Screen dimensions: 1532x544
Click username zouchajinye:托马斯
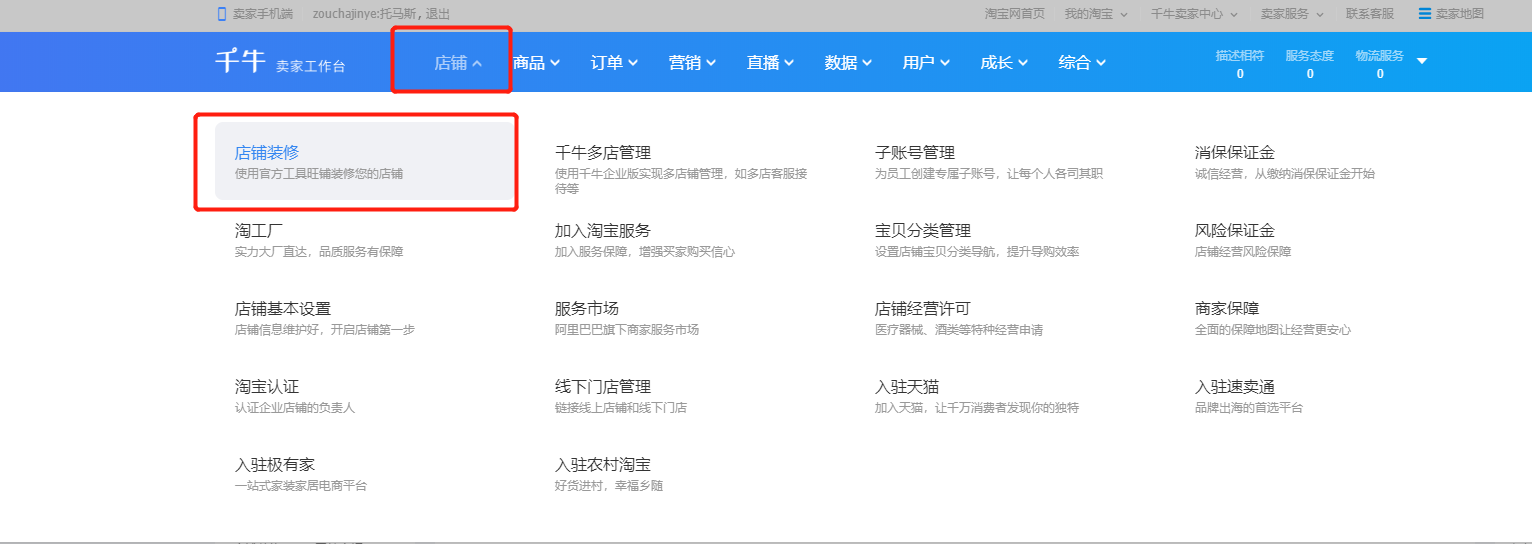click(x=367, y=14)
